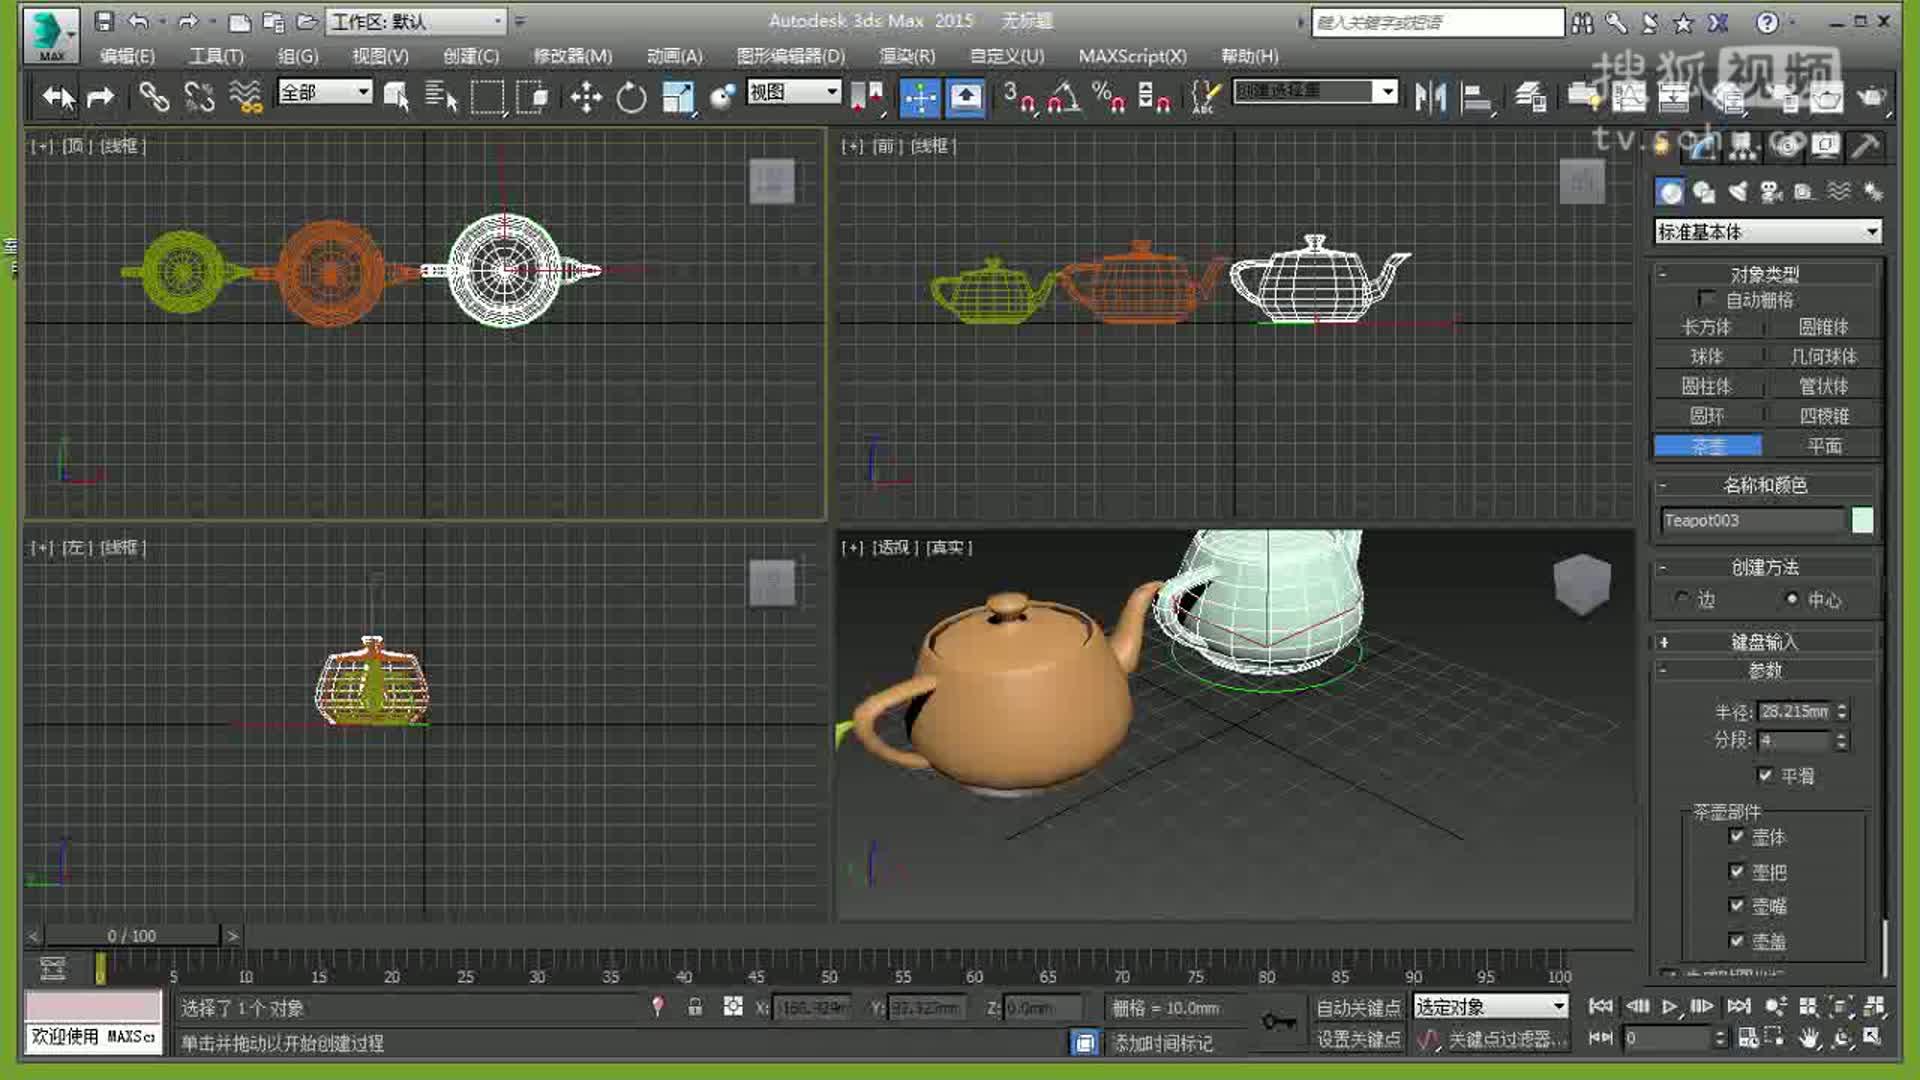
Task: Disable the 壶盖 (Lid) teapot part checkbox
Action: tap(1738, 940)
